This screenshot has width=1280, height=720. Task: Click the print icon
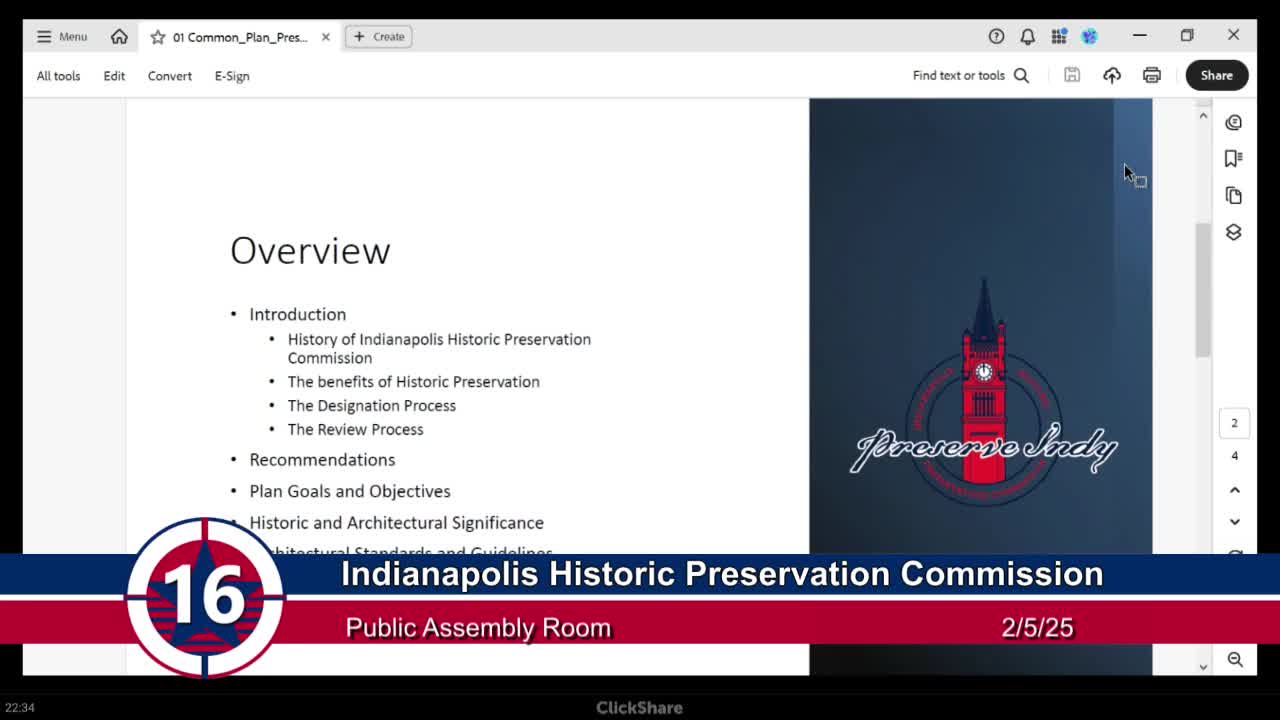coord(1152,75)
